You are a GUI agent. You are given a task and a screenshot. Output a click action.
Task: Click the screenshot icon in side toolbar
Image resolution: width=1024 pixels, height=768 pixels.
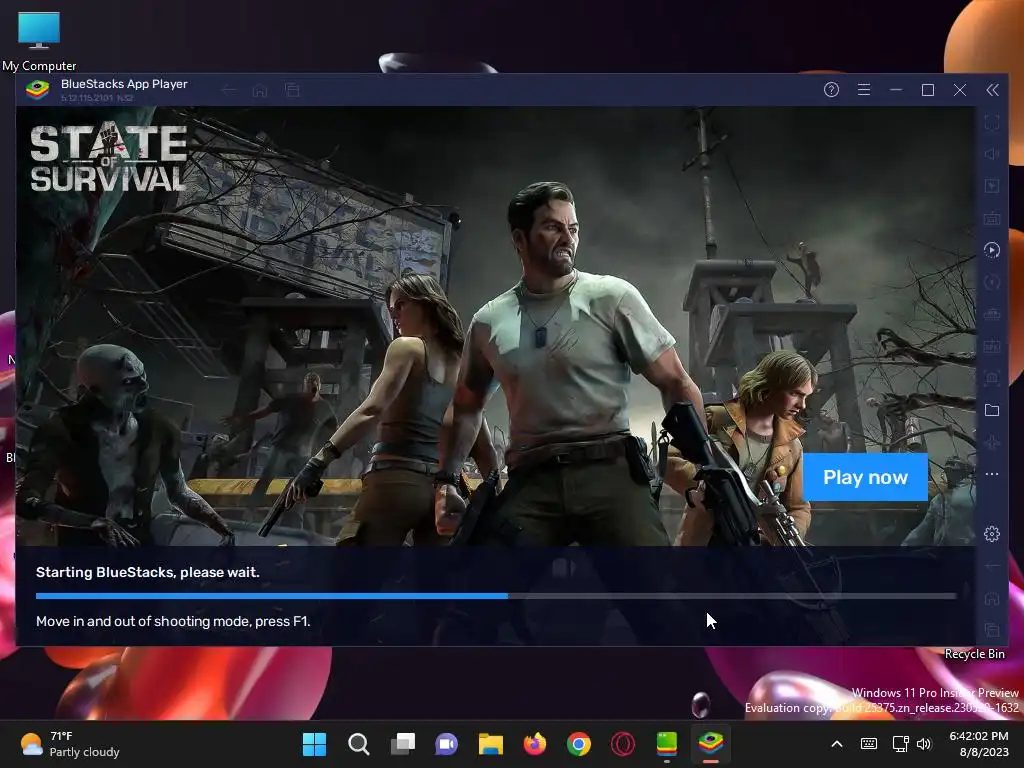991,378
